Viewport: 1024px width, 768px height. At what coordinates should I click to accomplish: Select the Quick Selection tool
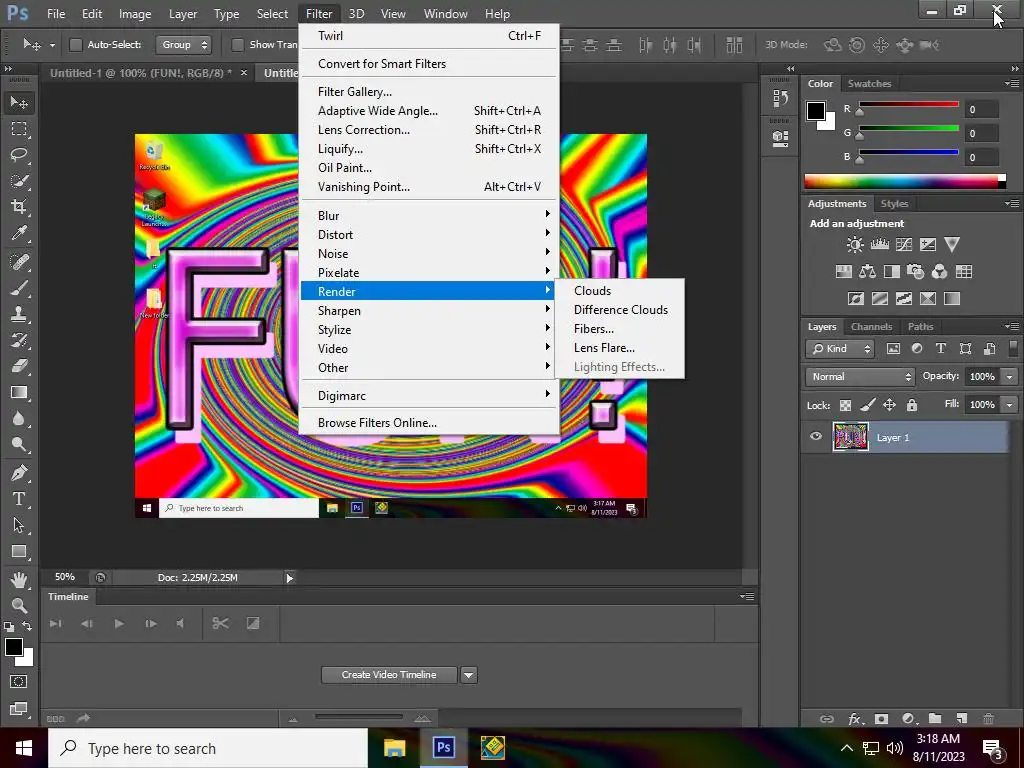19,181
